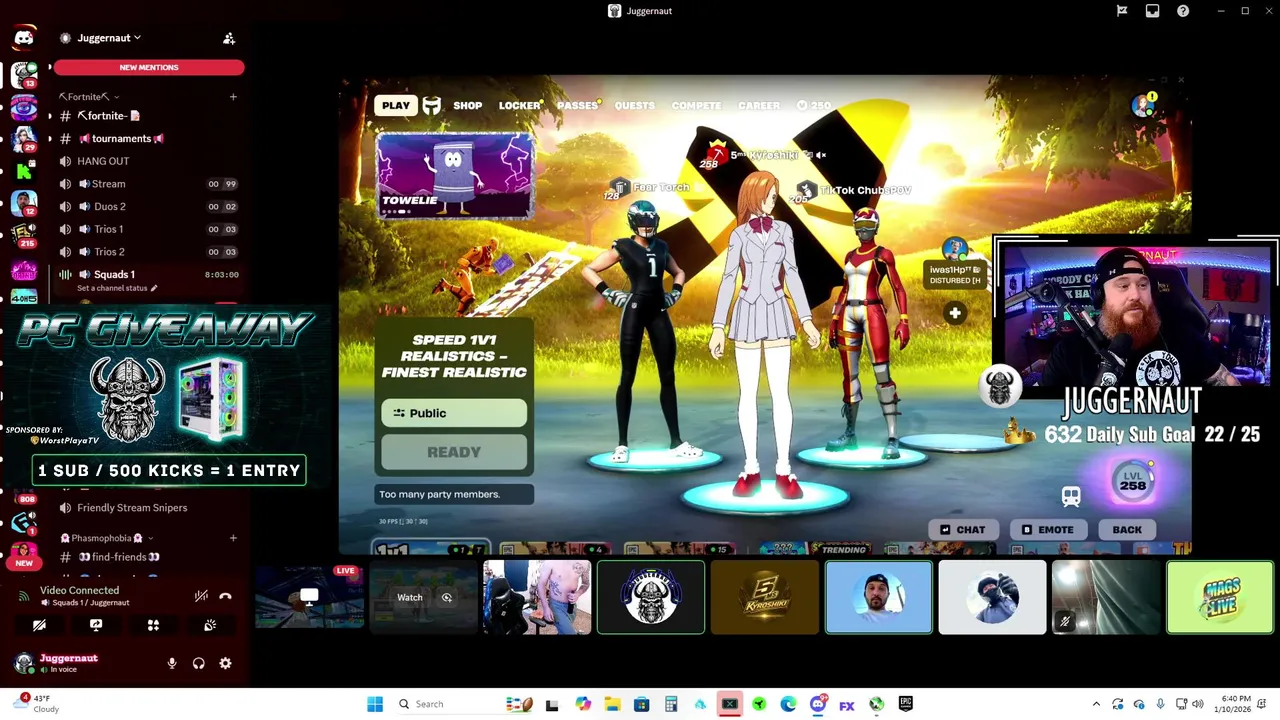Image resolution: width=1280 pixels, height=720 pixels.
Task: Open Microsoft Edge in taskbar
Action: (788, 704)
